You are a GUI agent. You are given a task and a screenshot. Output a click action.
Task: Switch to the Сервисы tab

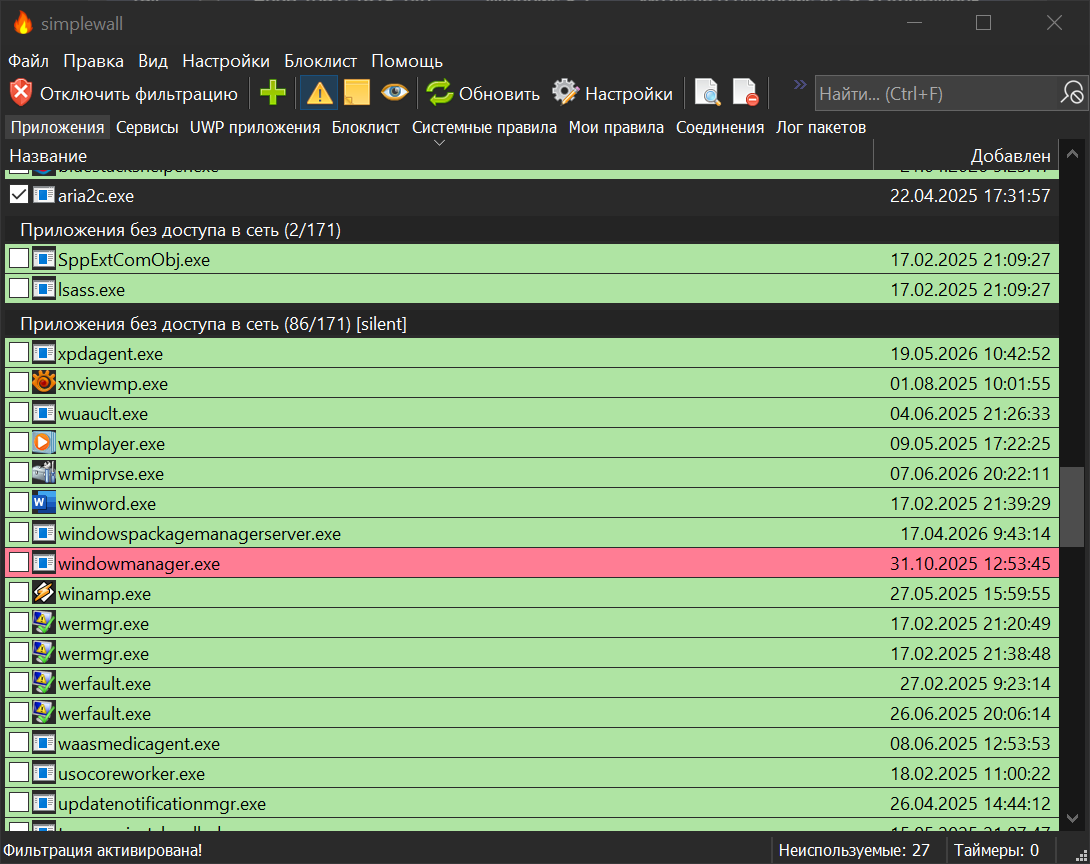147,127
